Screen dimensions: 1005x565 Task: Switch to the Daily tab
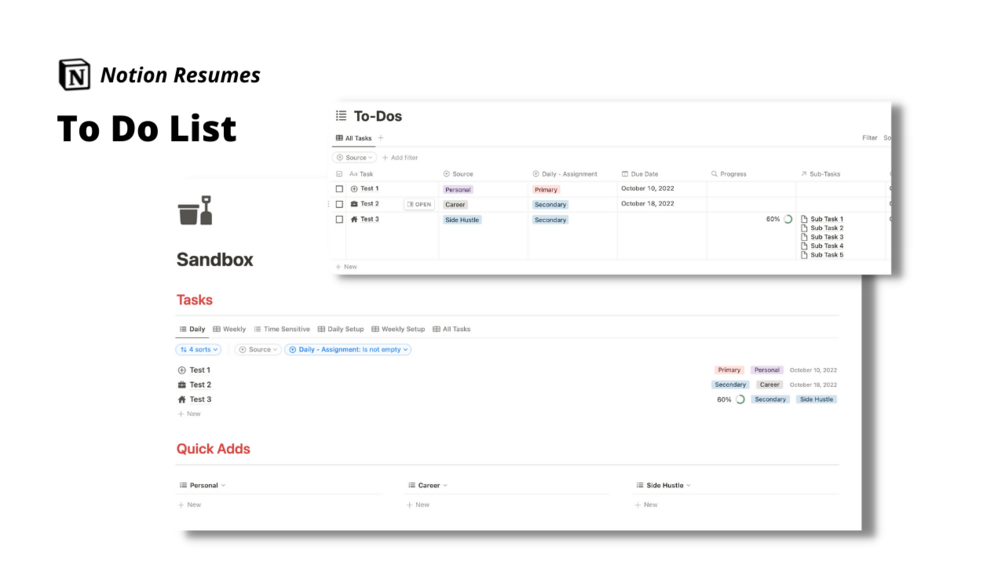(x=192, y=329)
